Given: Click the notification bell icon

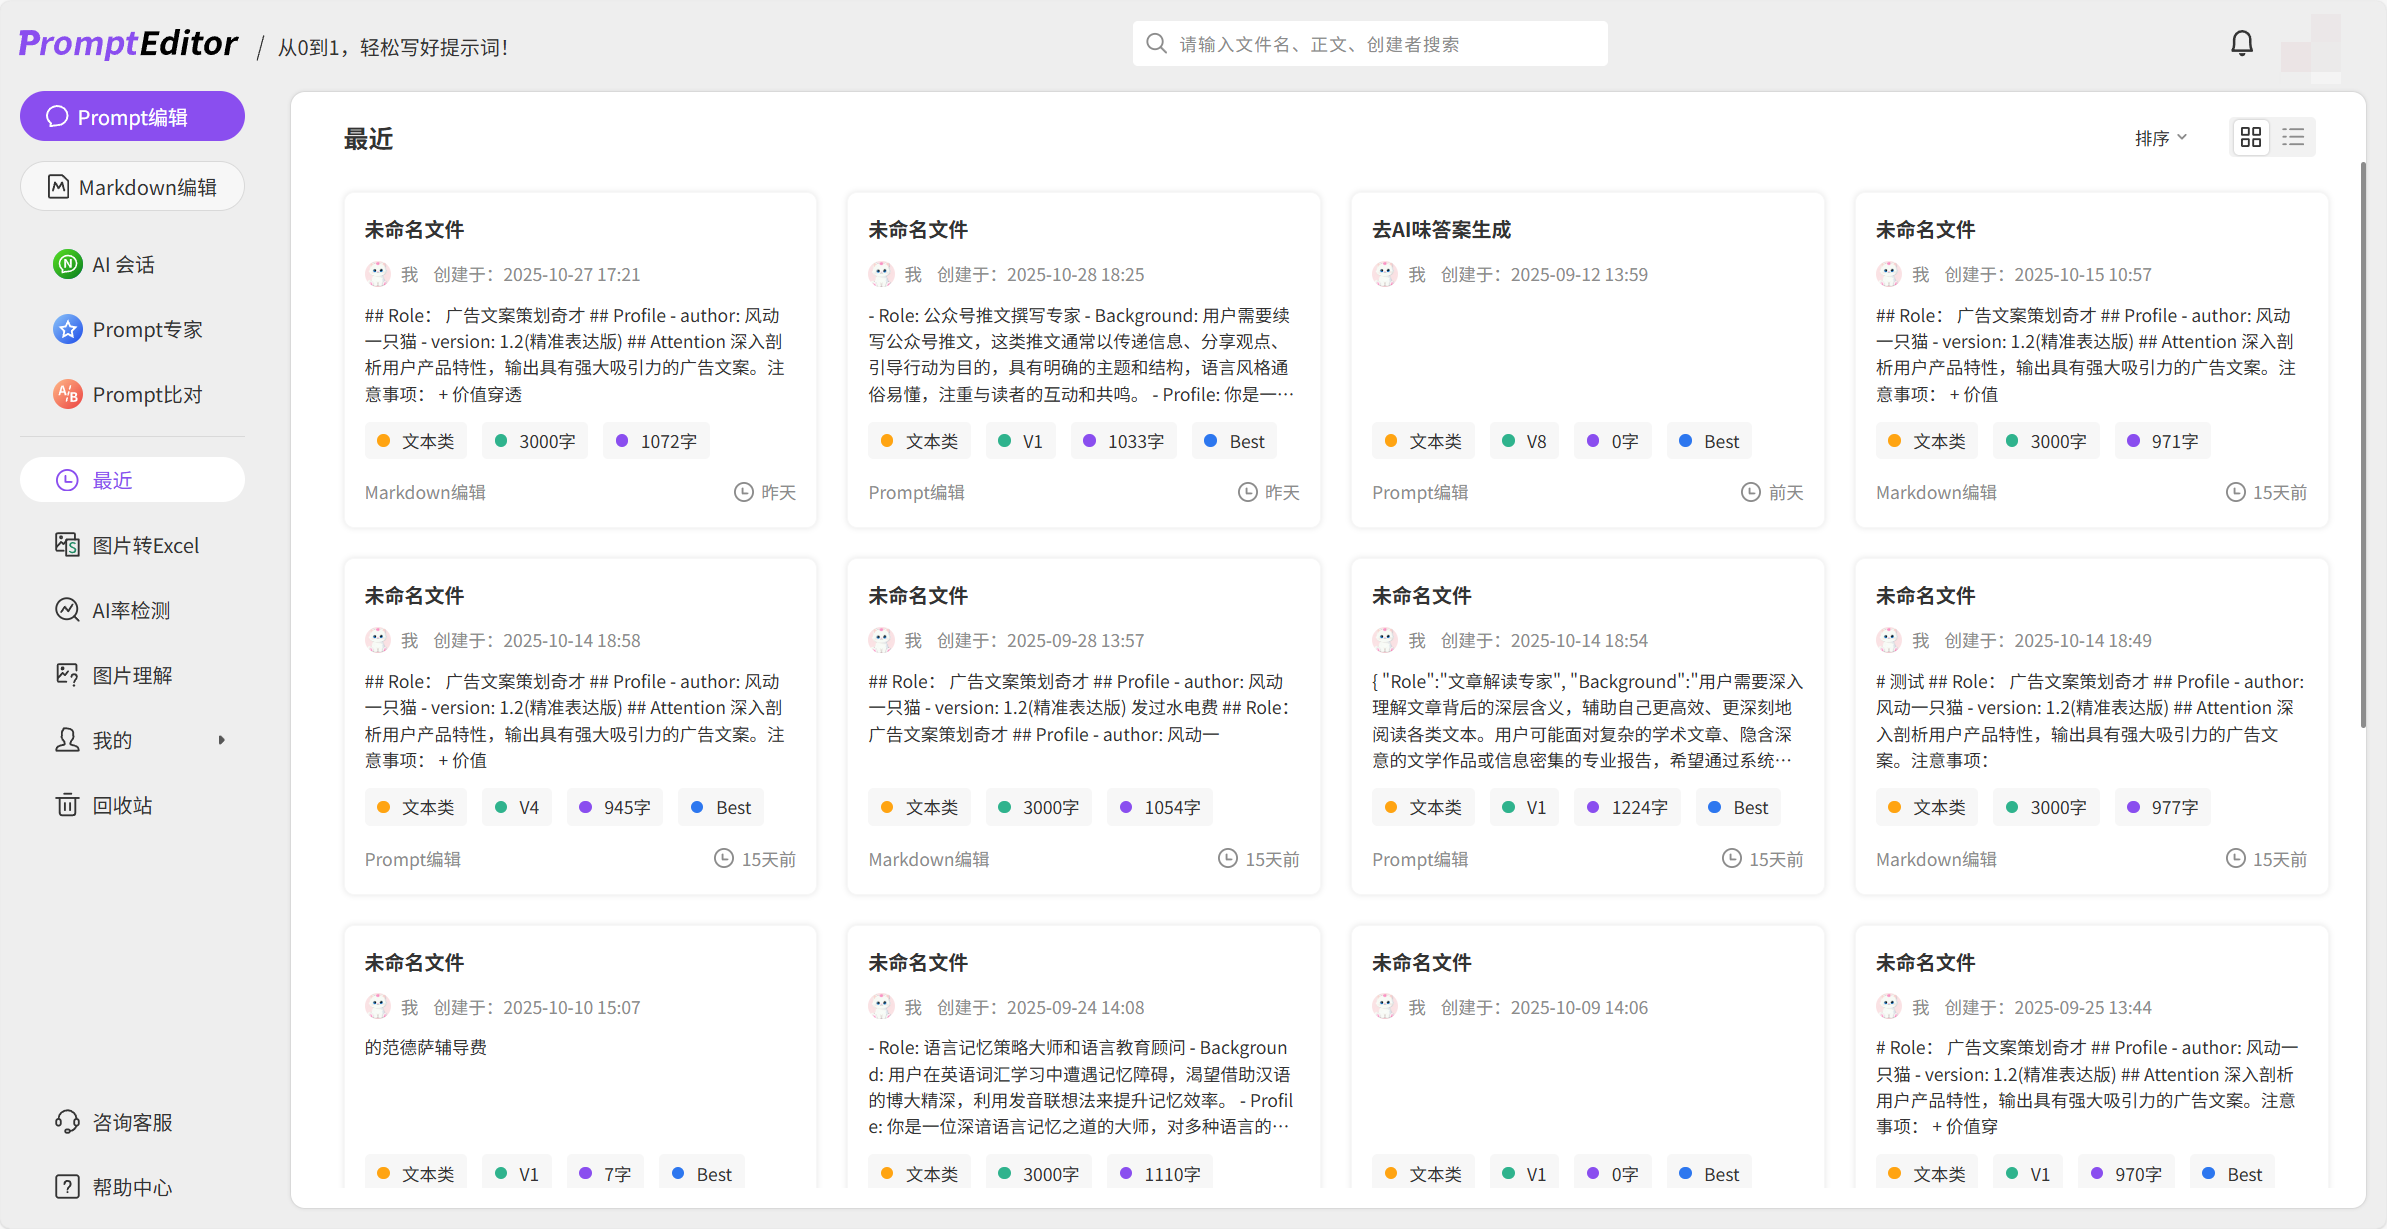Looking at the screenshot, I should [x=2242, y=43].
